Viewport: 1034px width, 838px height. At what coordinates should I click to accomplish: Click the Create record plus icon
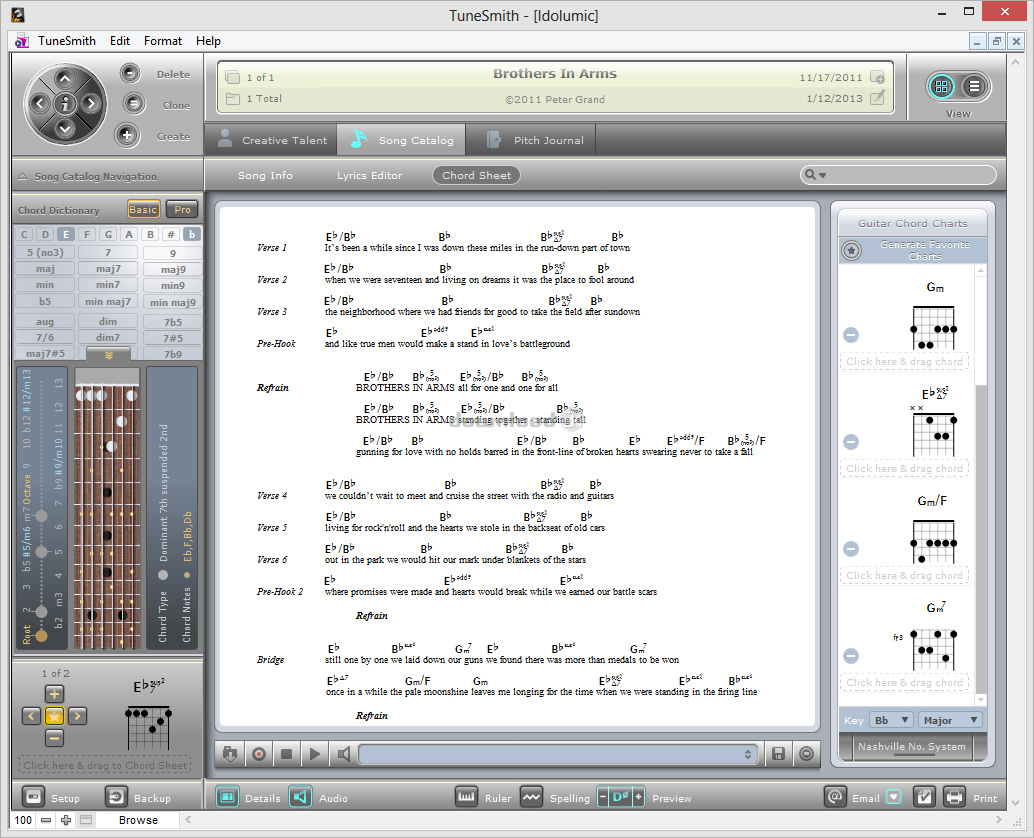pos(127,135)
